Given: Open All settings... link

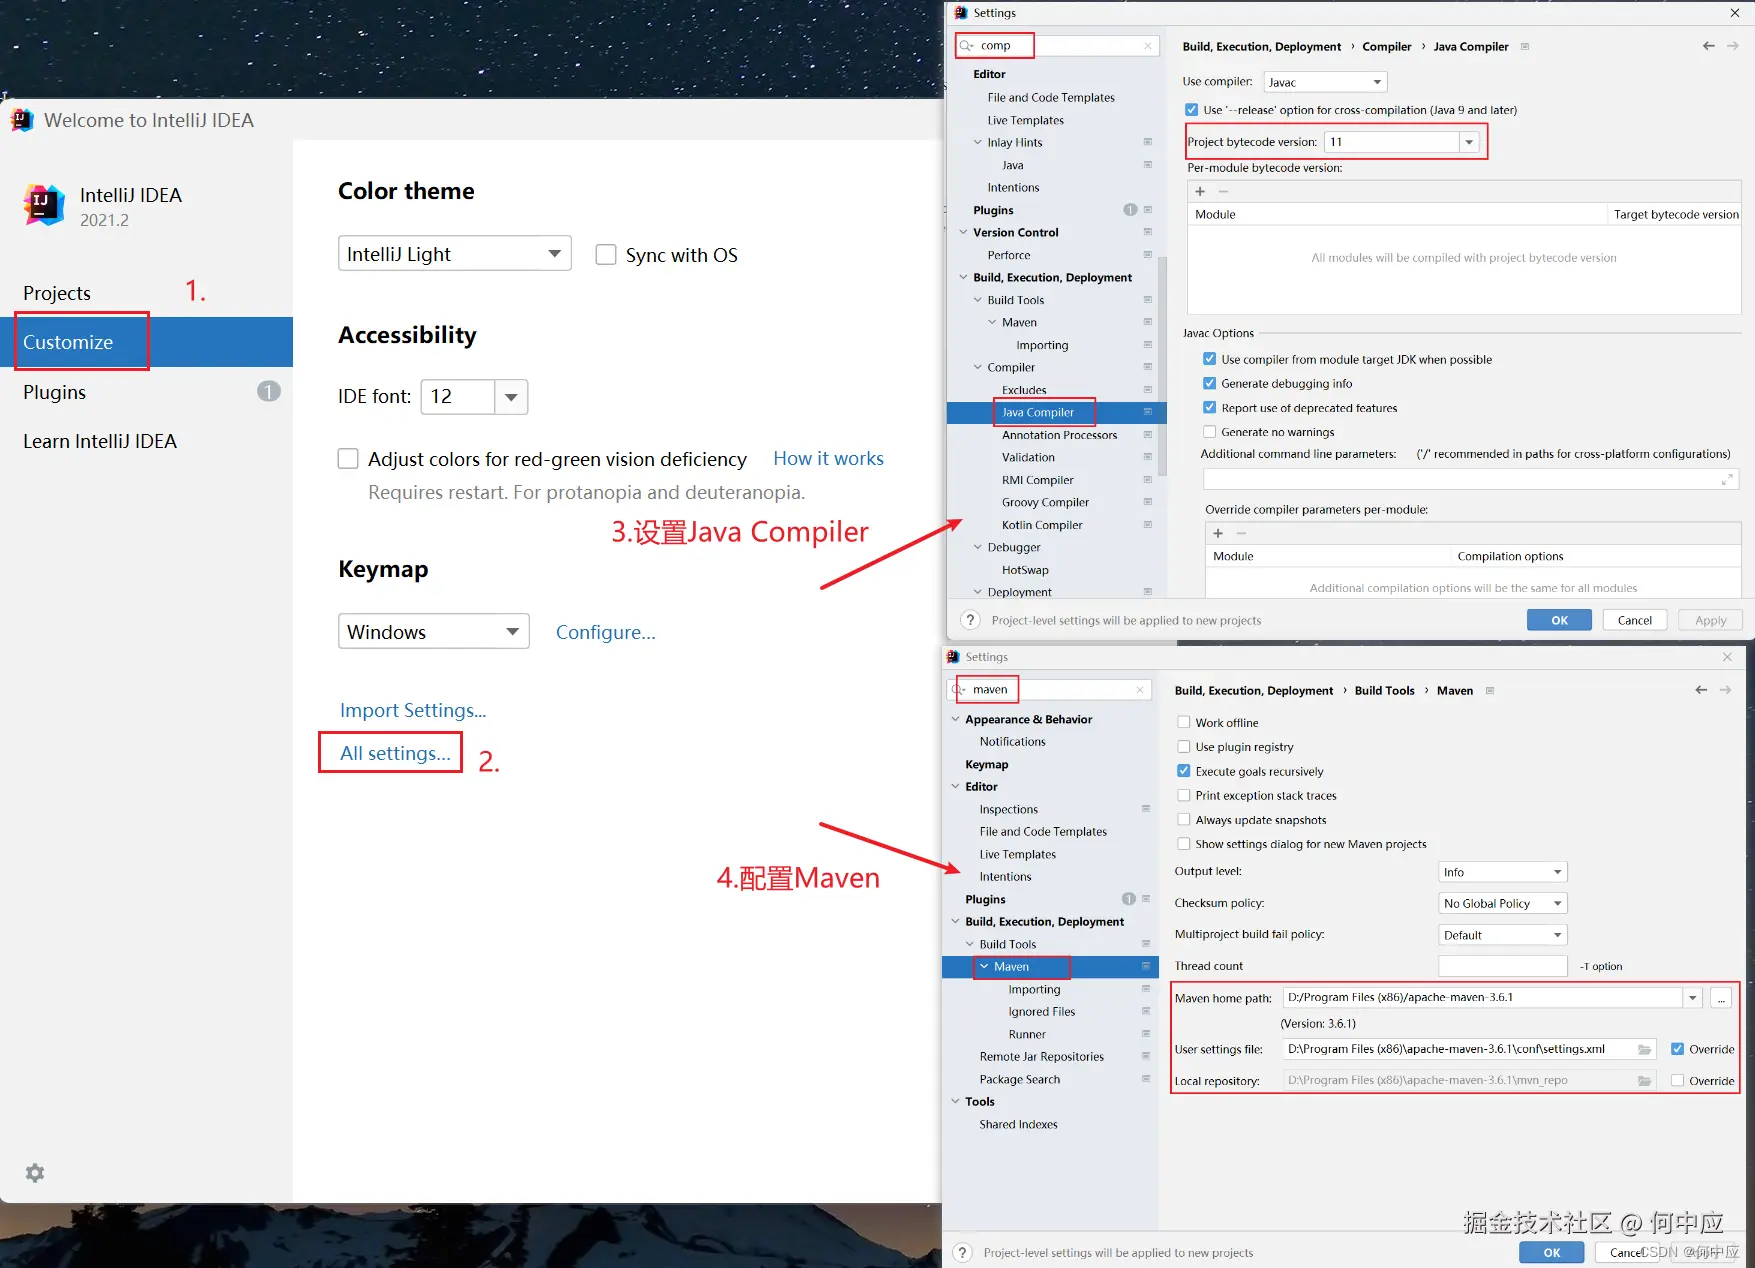Looking at the screenshot, I should coord(395,753).
